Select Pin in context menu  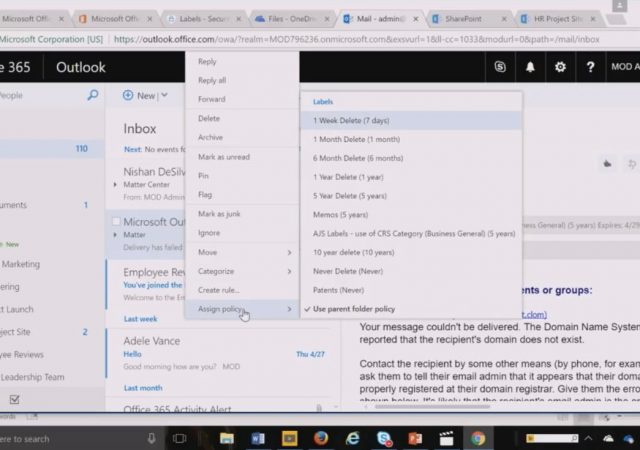click(x=242, y=176)
